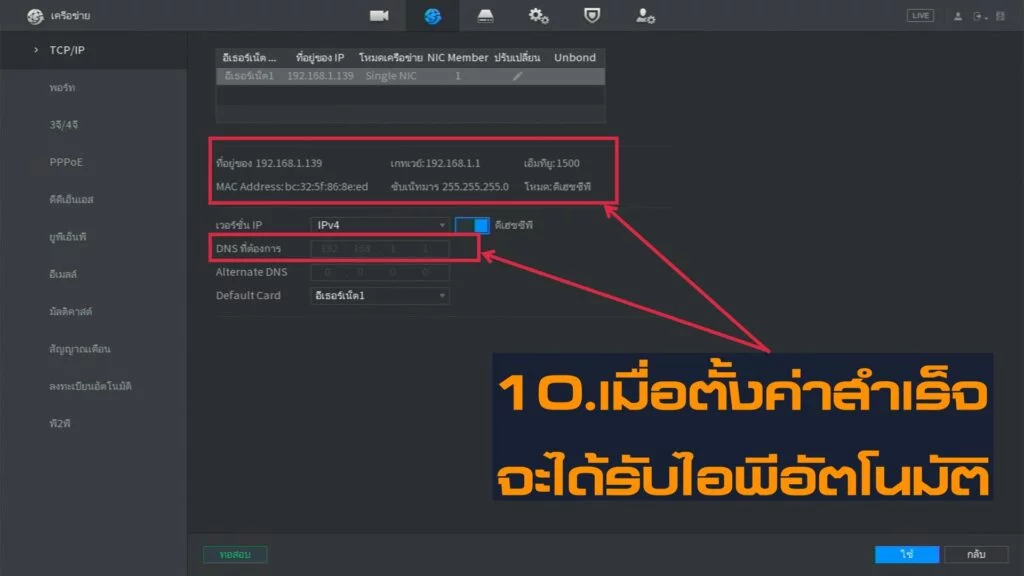Open the Camera settings icon in top bar
This screenshot has height=576, width=1024.
pyautogui.click(x=379, y=15)
